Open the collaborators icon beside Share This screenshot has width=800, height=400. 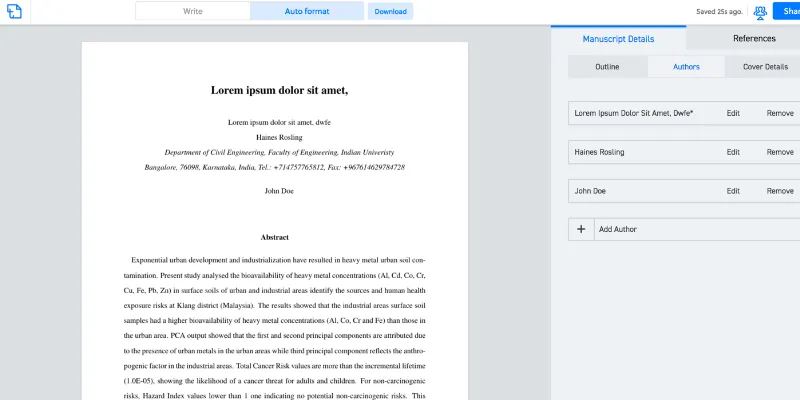click(x=760, y=12)
